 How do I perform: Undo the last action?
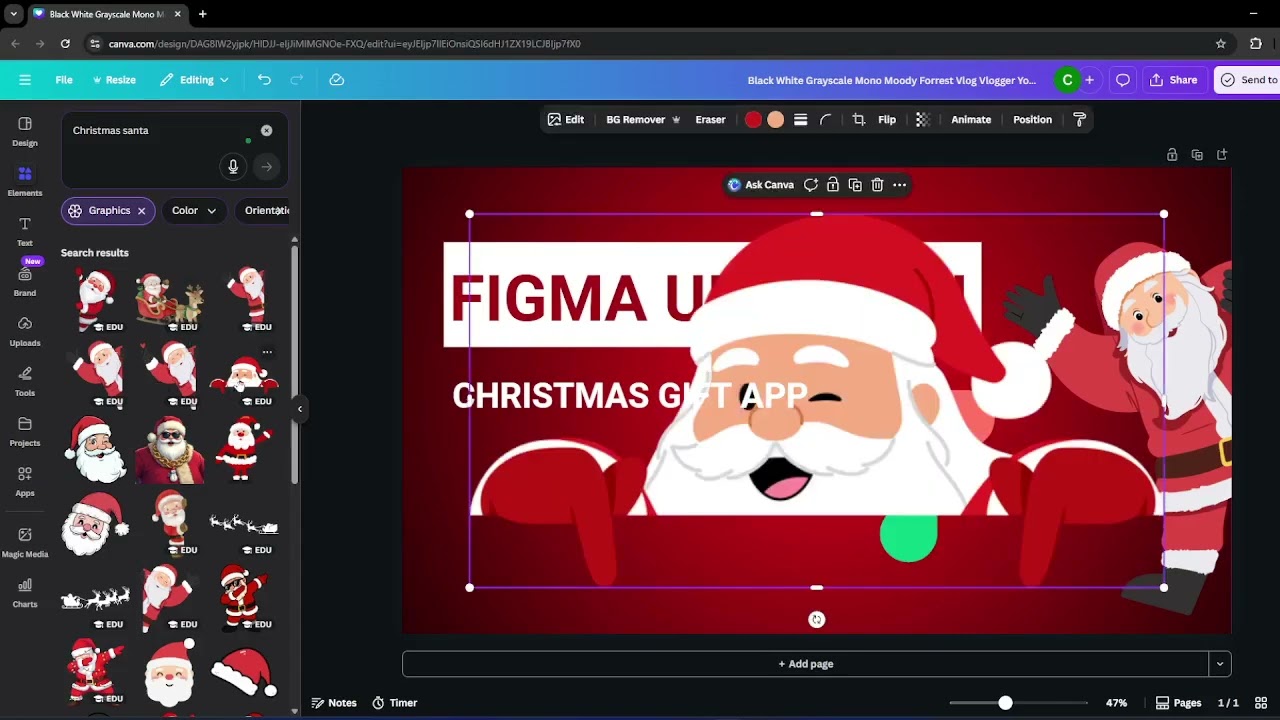tap(264, 80)
